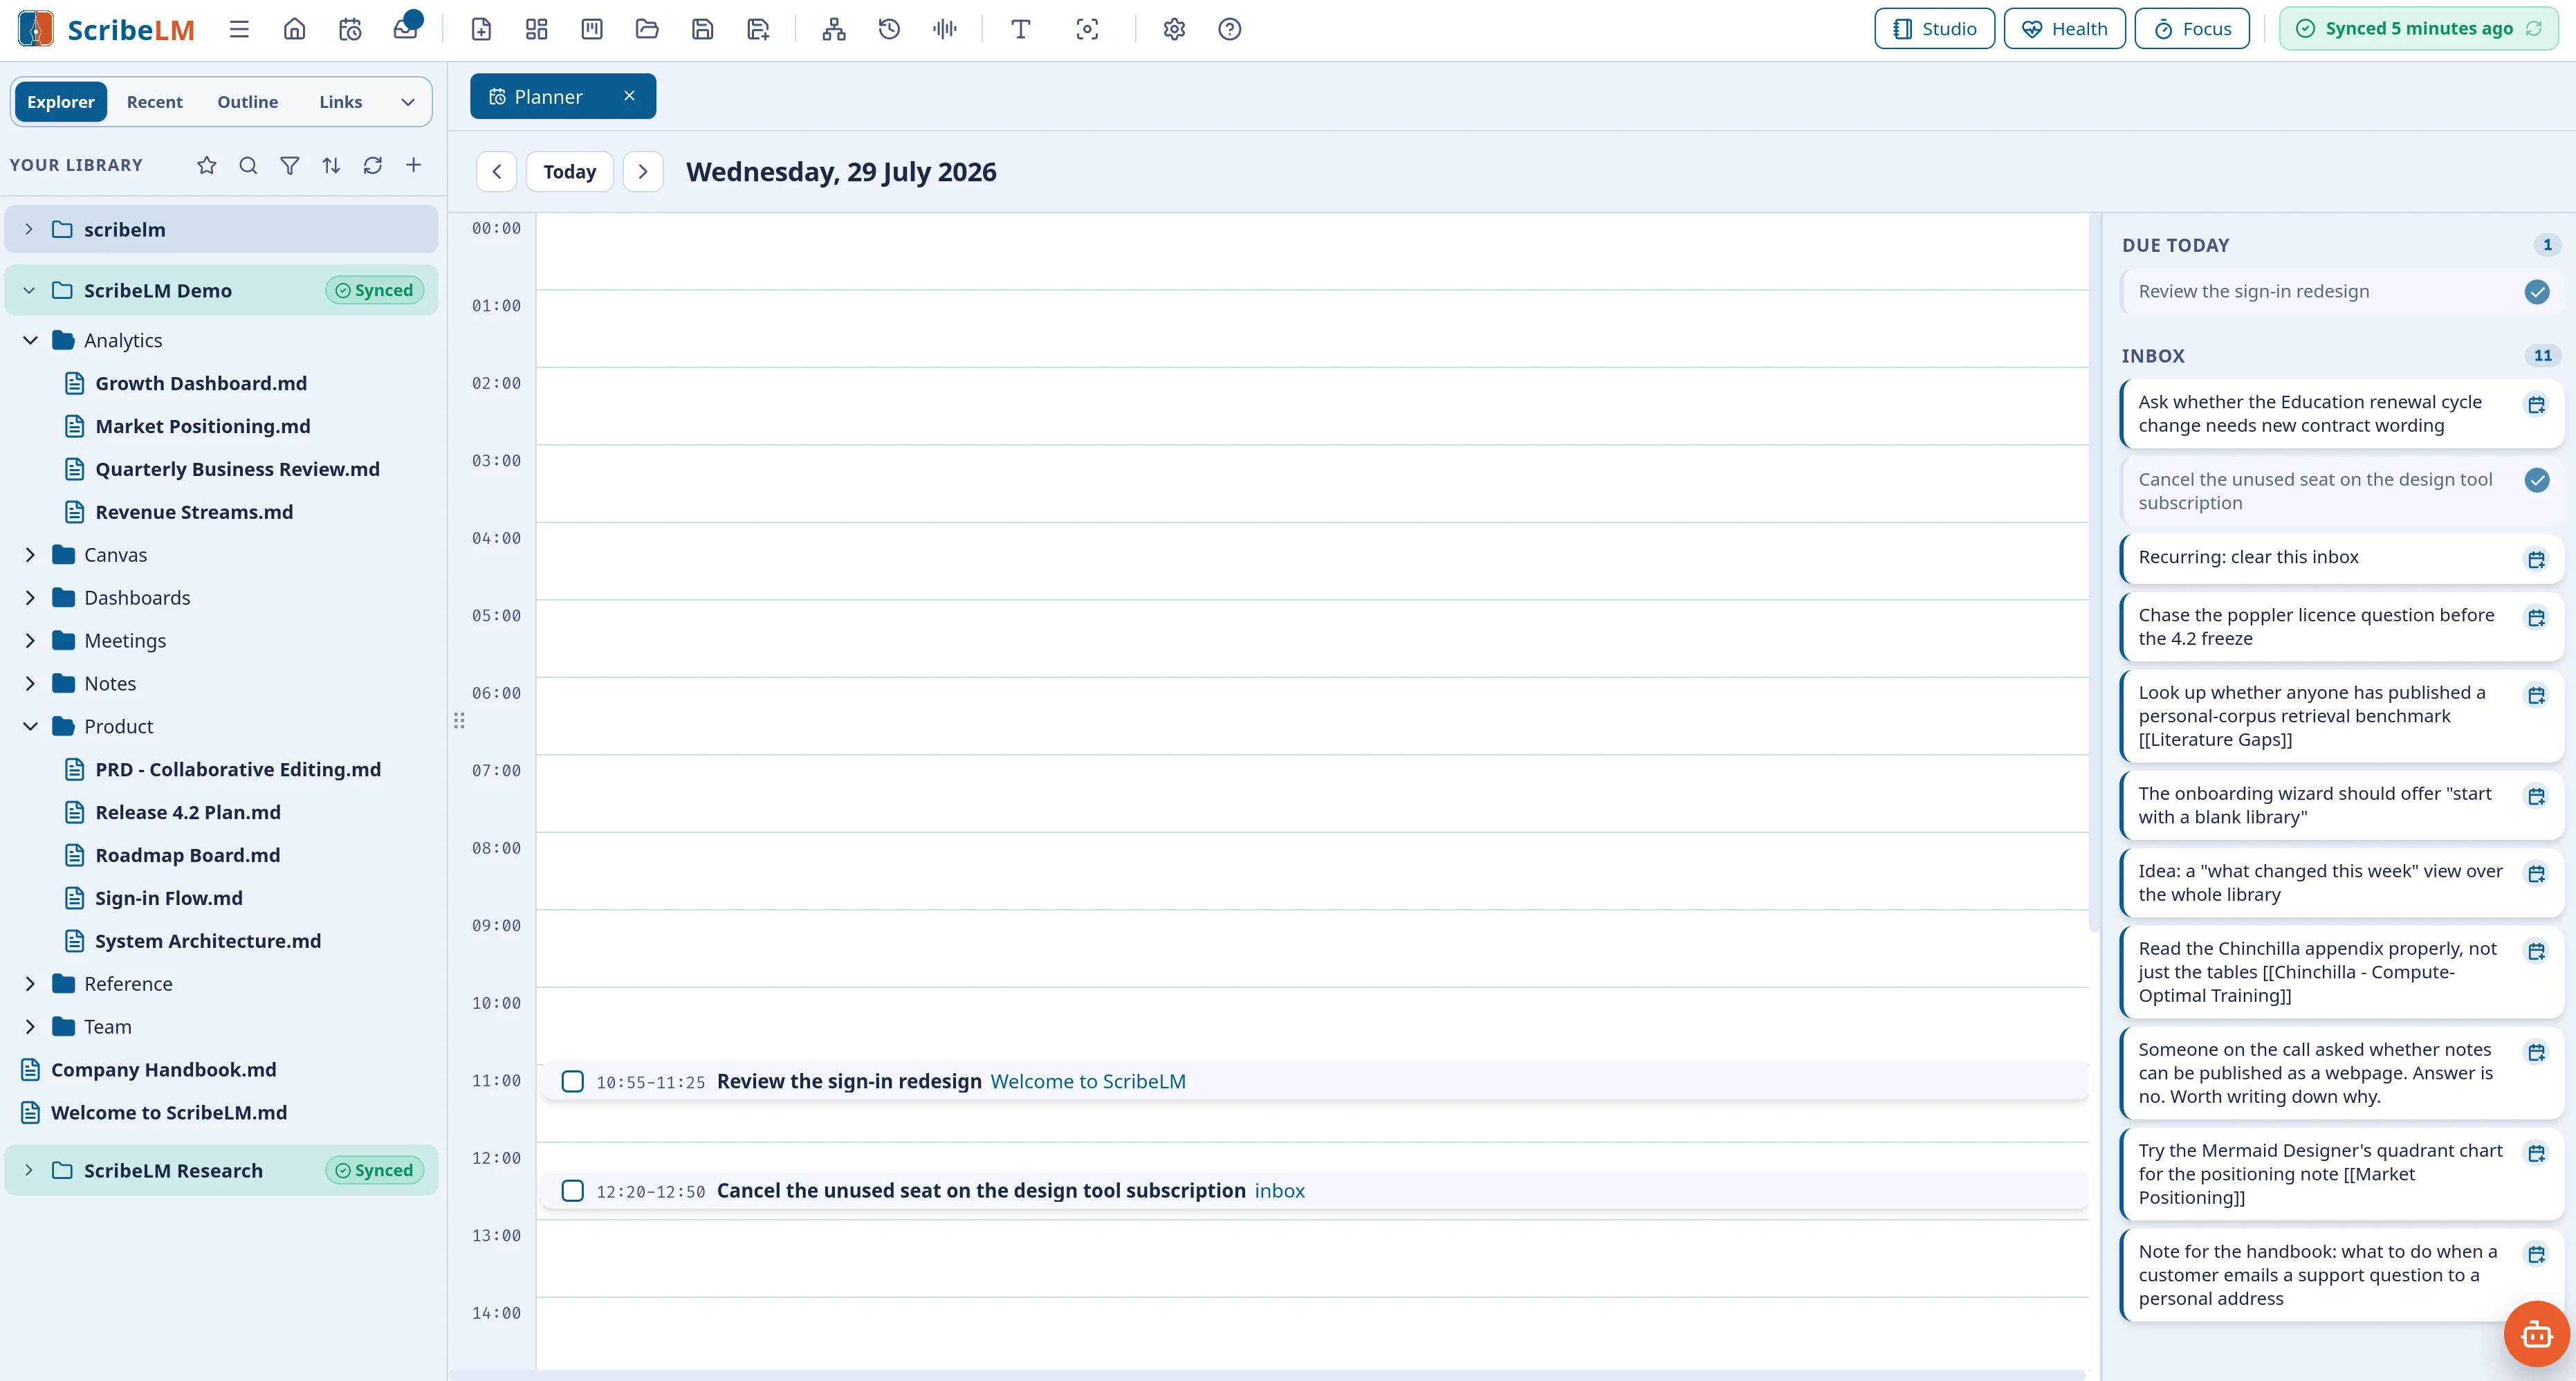The width and height of the screenshot is (2576, 1381).
Task: Check off 'Cancel the unused seat' timeline task
Action: coord(573,1190)
